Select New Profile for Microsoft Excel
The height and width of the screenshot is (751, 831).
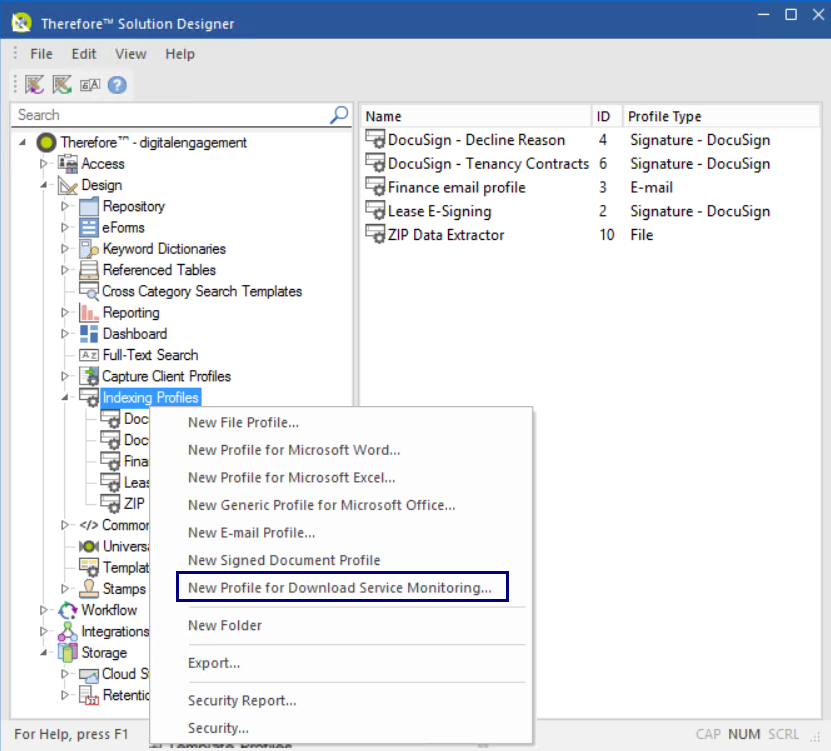click(341, 478)
